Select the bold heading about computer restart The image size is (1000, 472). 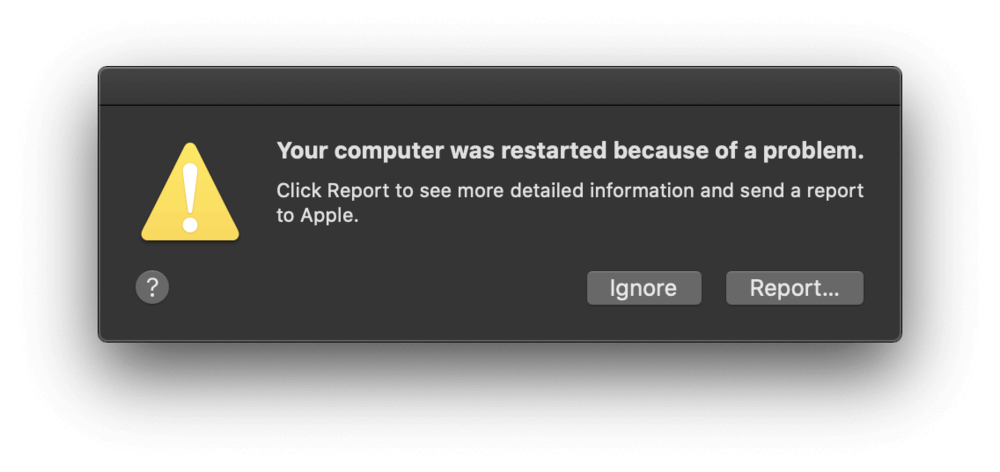pos(570,152)
